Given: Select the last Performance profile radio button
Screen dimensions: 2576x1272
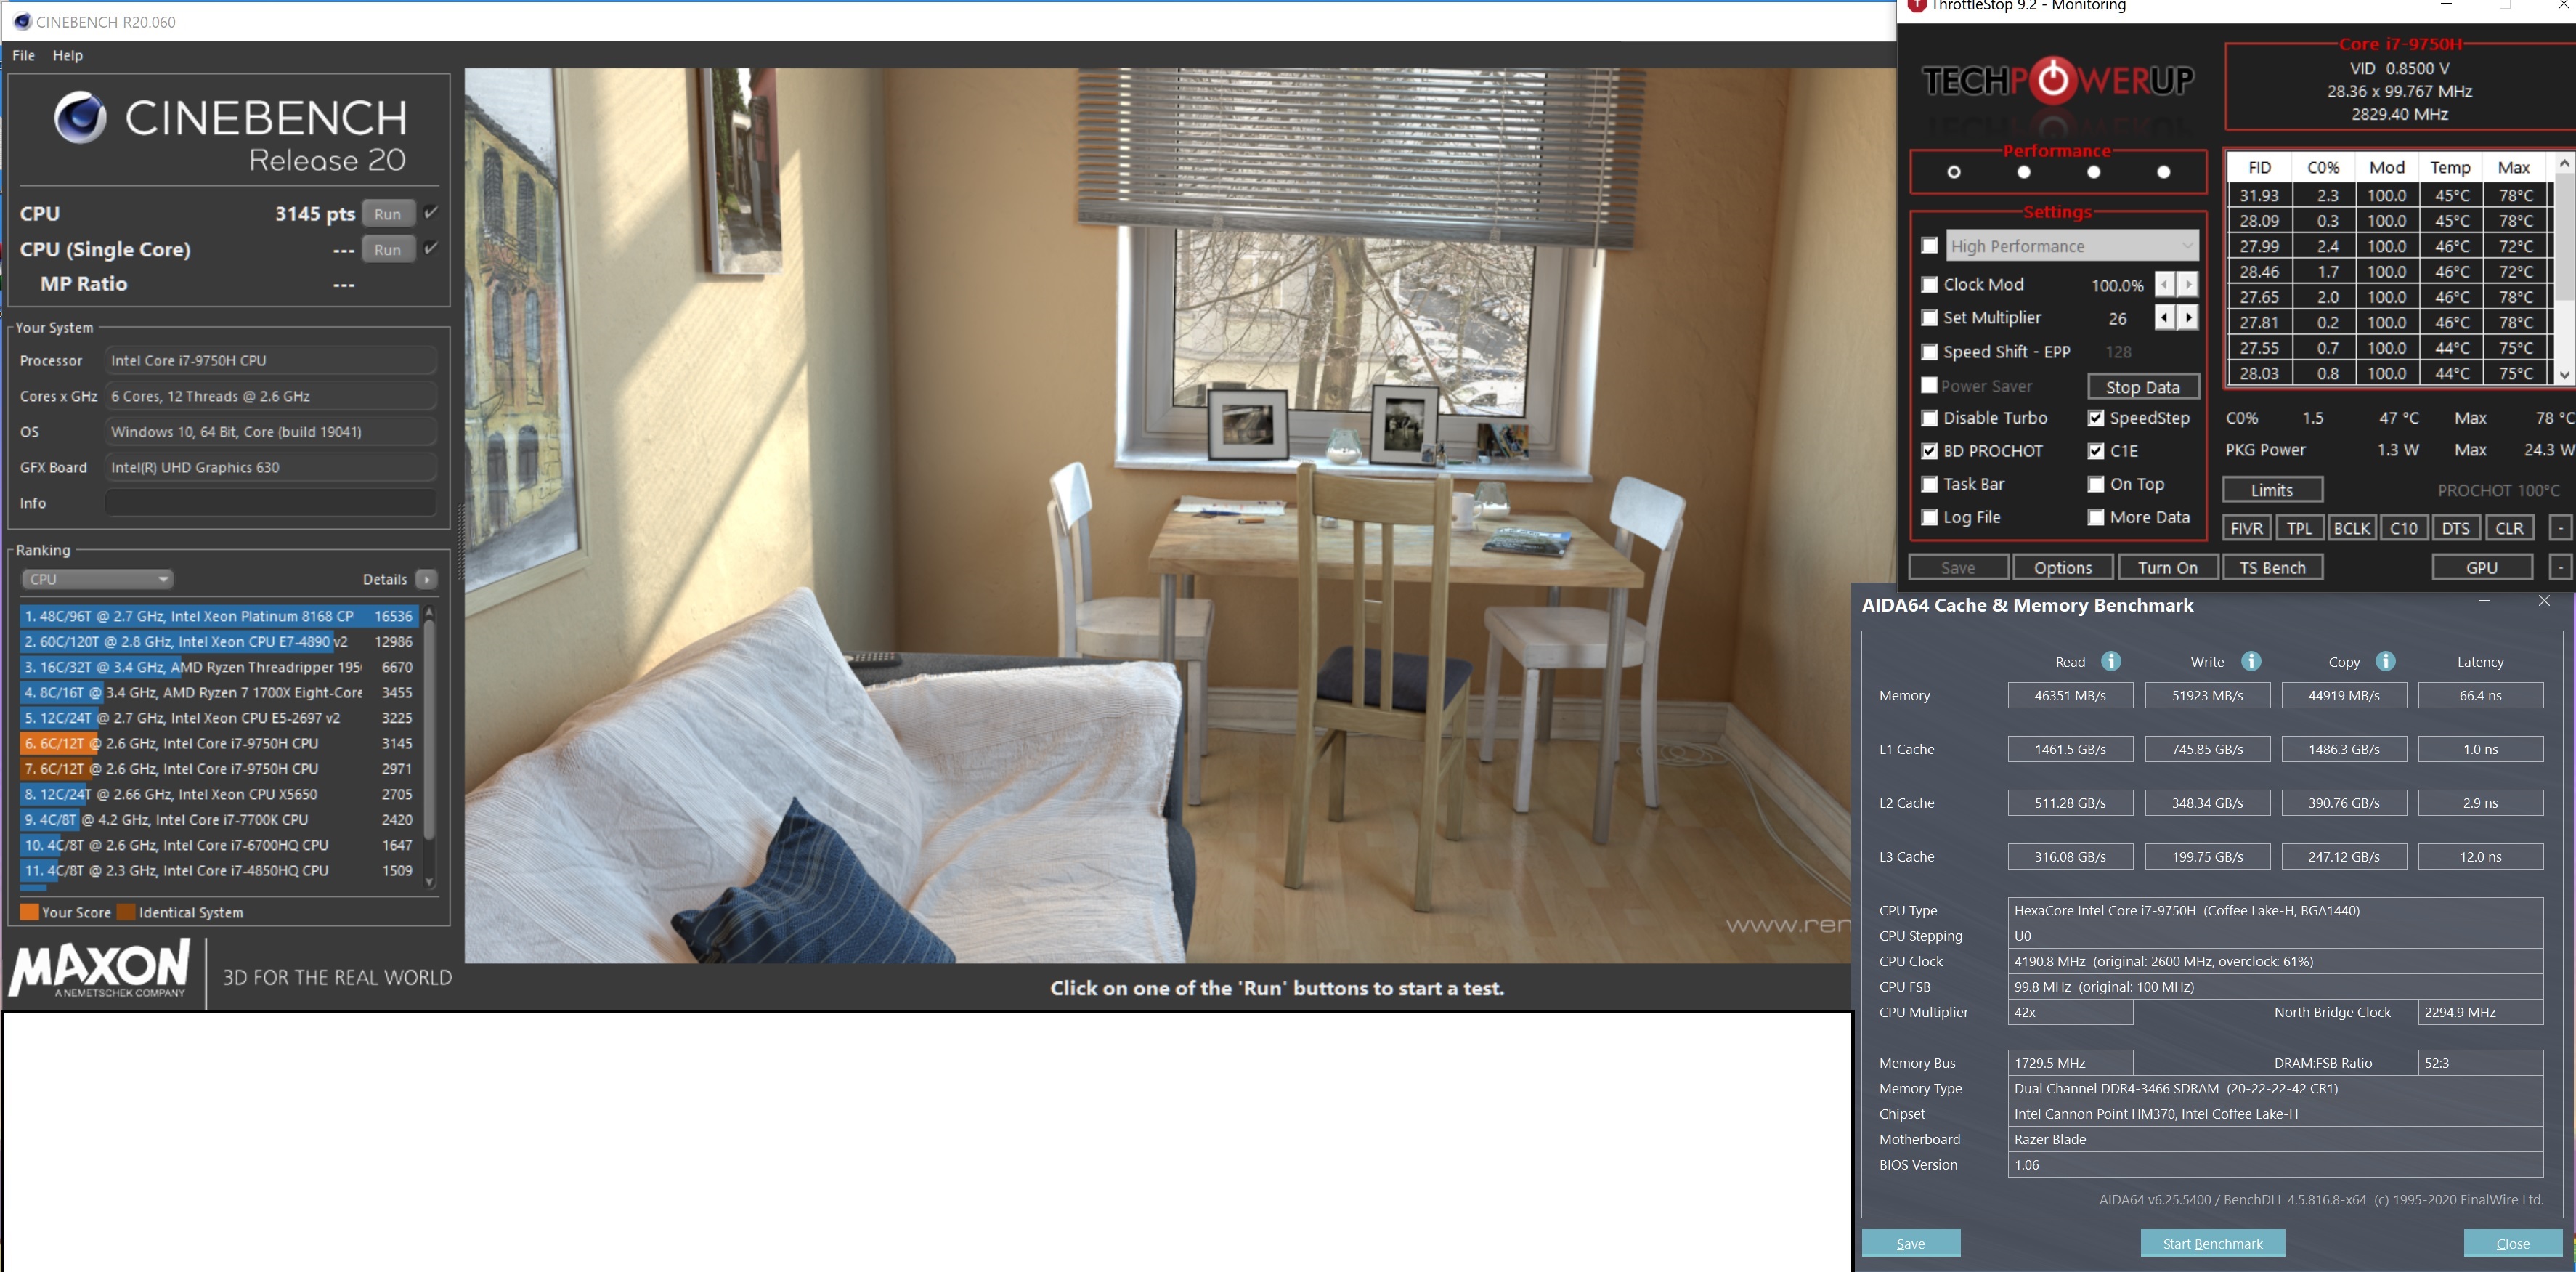Looking at the screenshot, I should (2163, 172).
